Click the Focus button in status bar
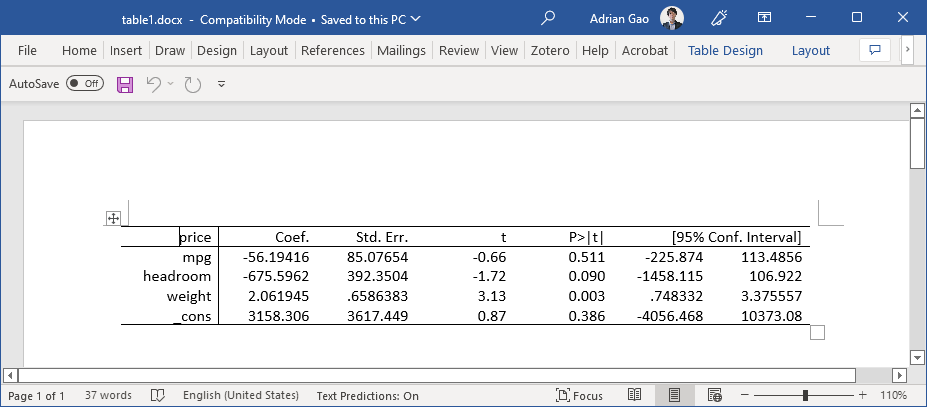The image size is (927, 407). 579,396
